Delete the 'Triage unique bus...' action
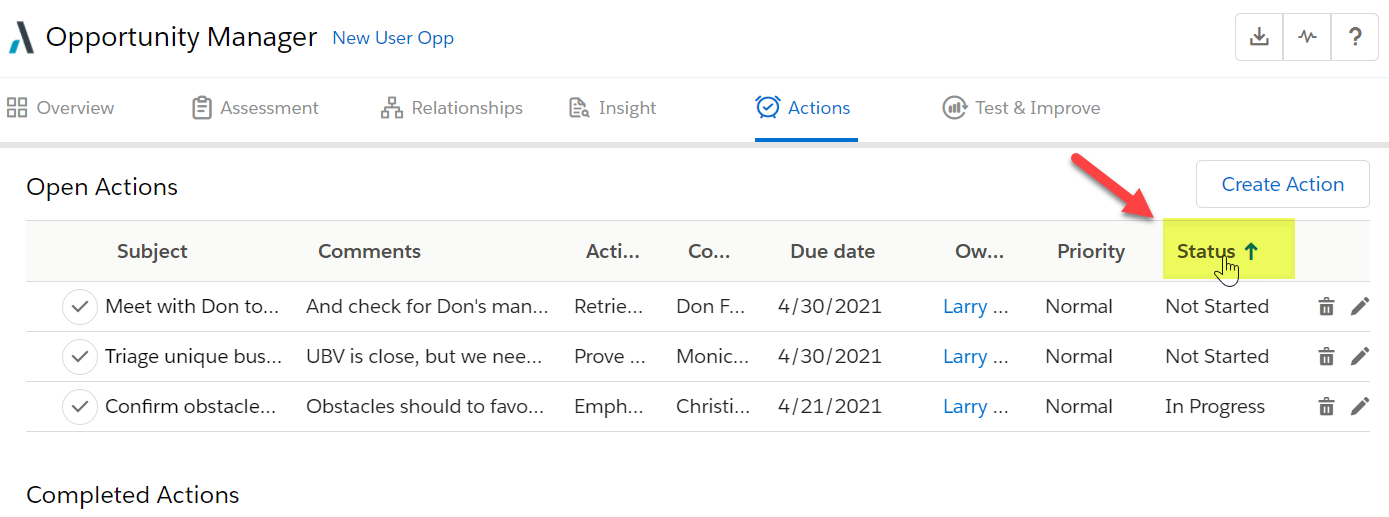Viewport: 1389px width, 517px height. pyautogui.click(x=1326, y=357)
